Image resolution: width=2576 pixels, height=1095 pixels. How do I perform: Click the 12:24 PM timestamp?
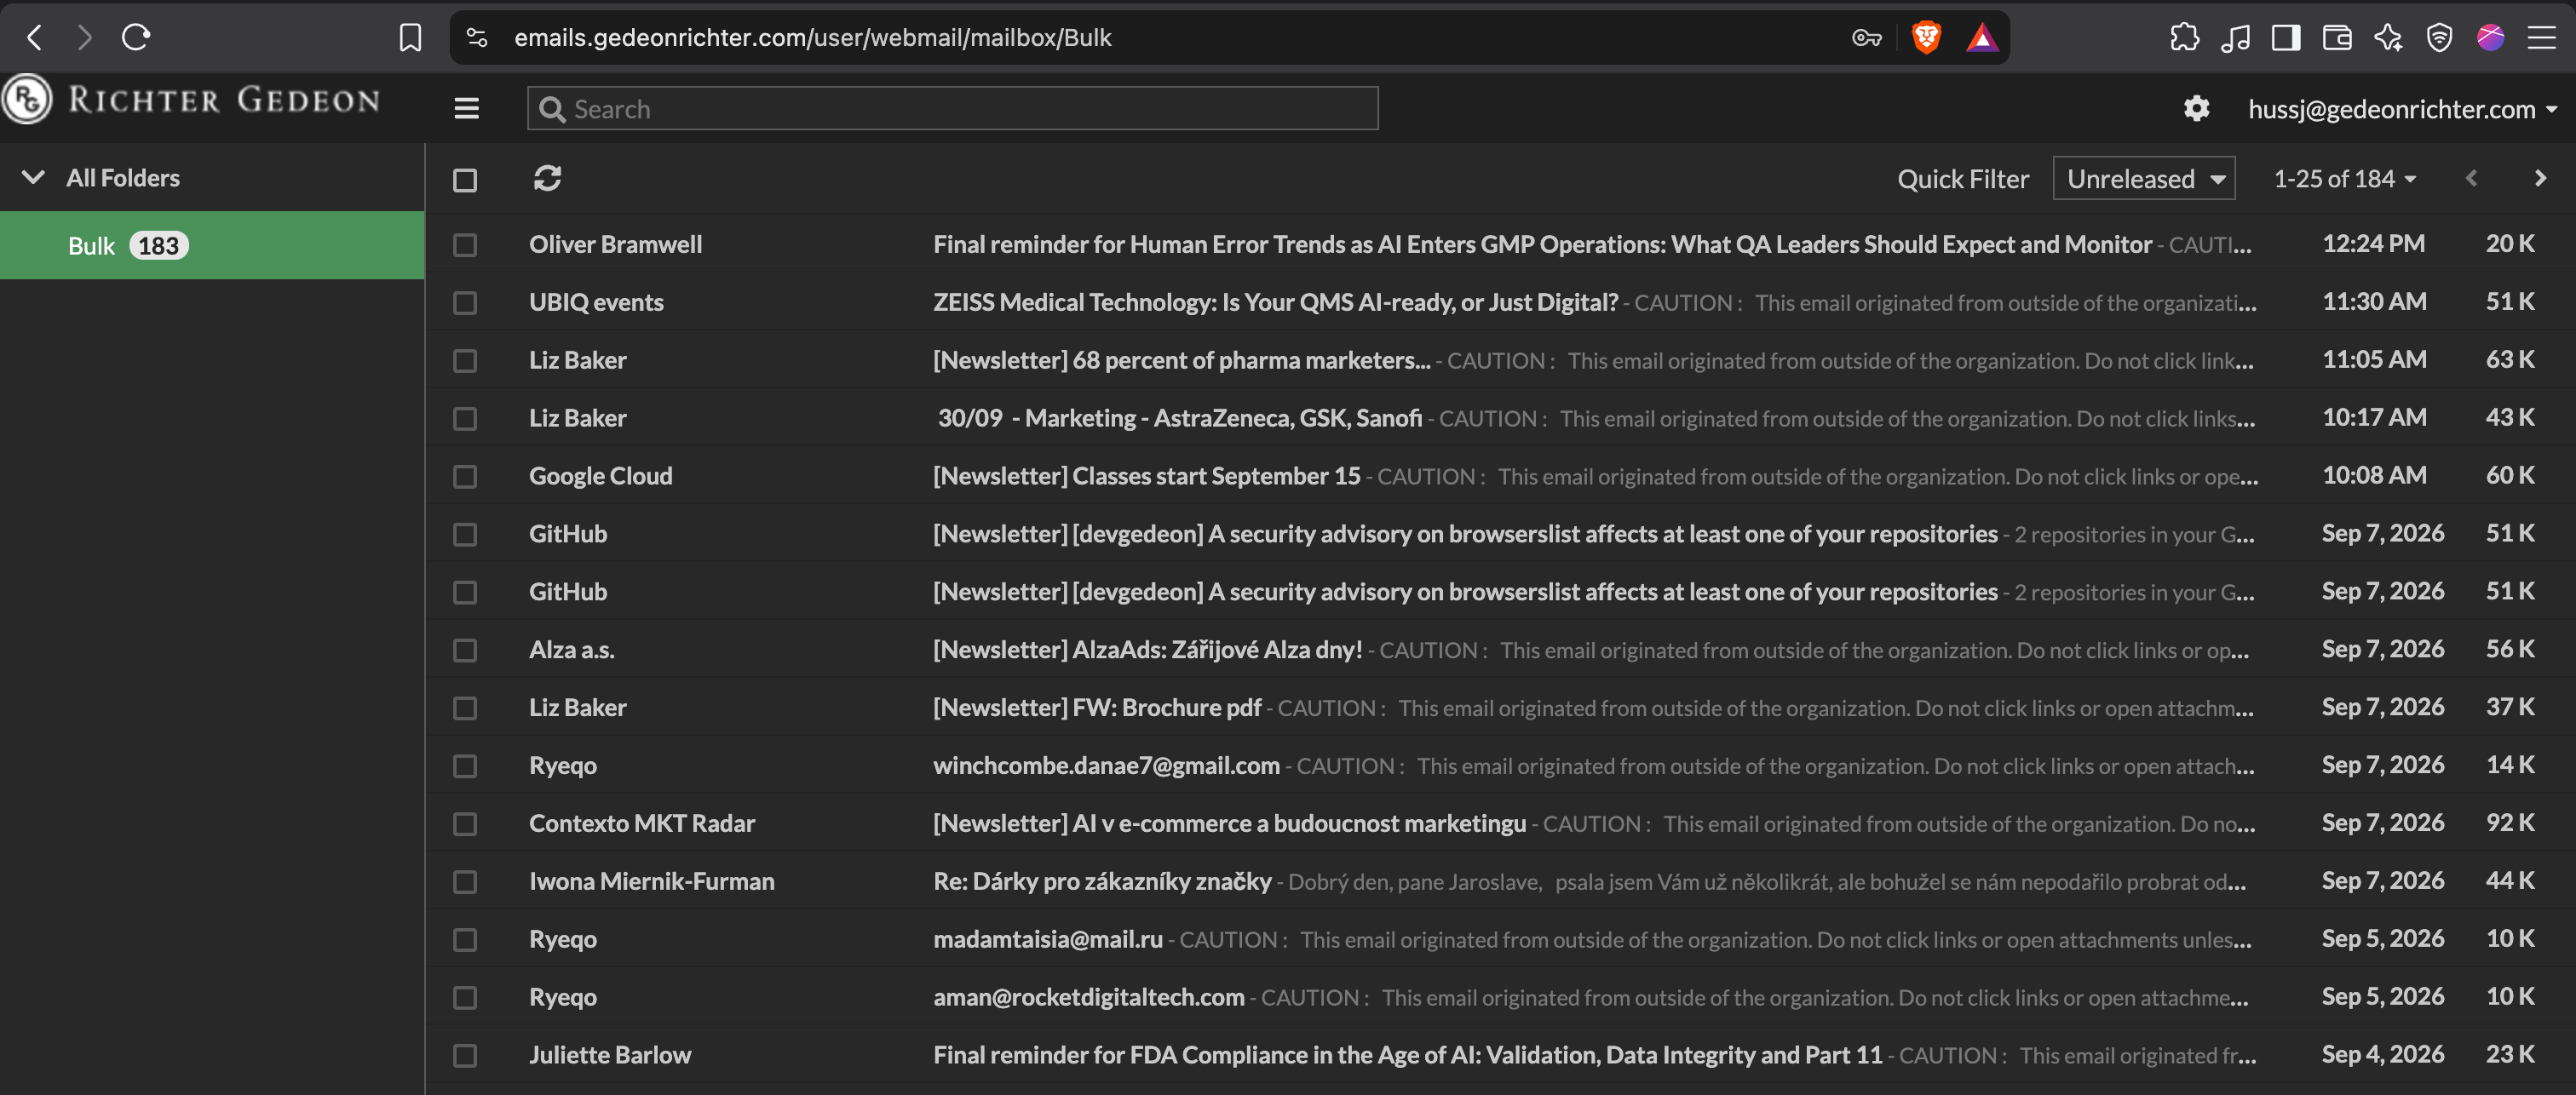click(2373, 244)
